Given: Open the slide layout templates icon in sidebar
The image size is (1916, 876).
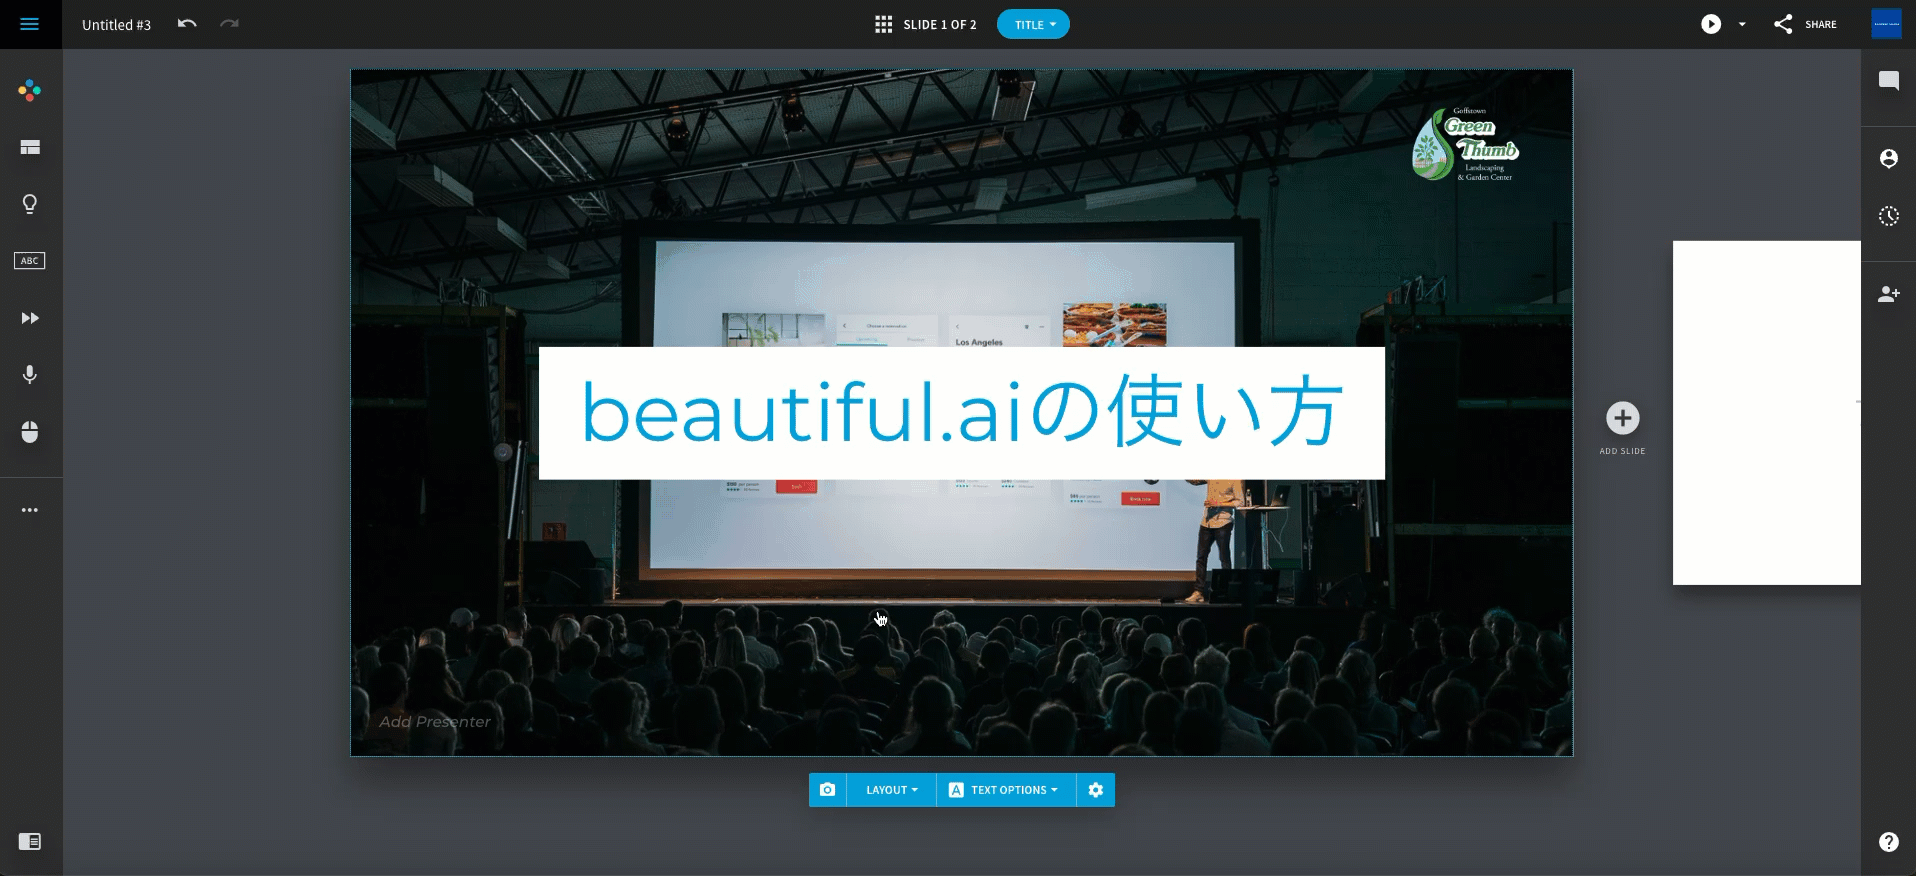Looking at the screenshot, I should click(x=30, y=148).
